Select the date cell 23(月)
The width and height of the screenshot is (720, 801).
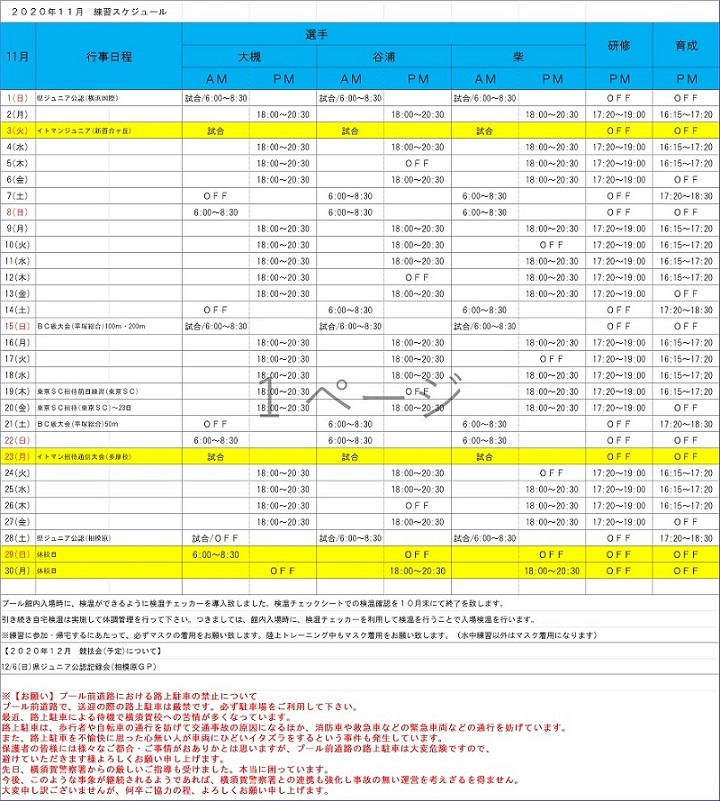click(x=18, y=457)
